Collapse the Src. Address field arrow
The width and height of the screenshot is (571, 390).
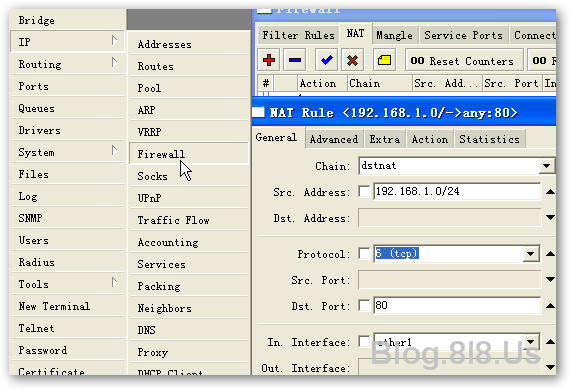click(x=550, y=192)
